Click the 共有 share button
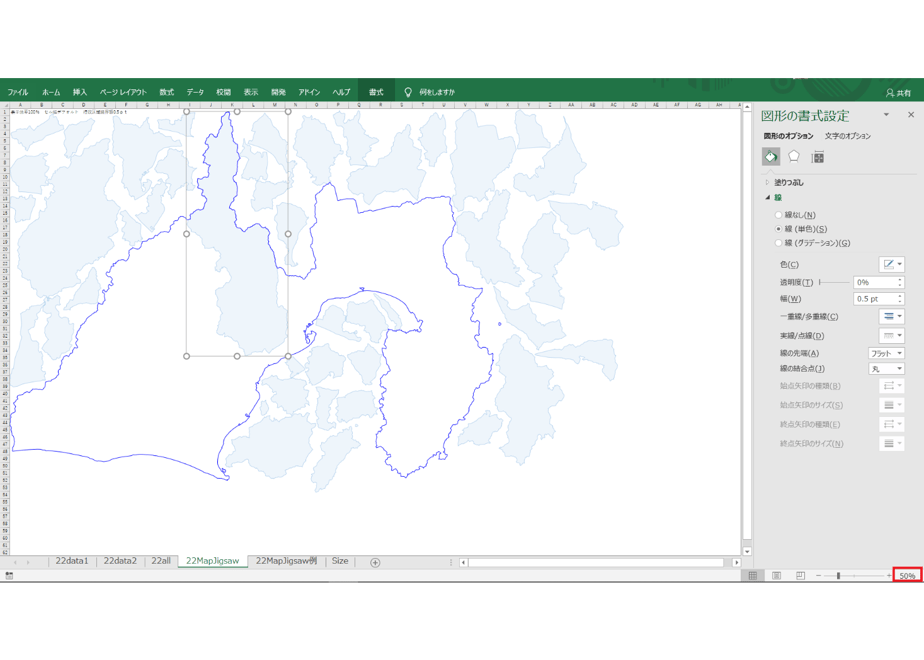924x660 pixels. pos(899,93)
